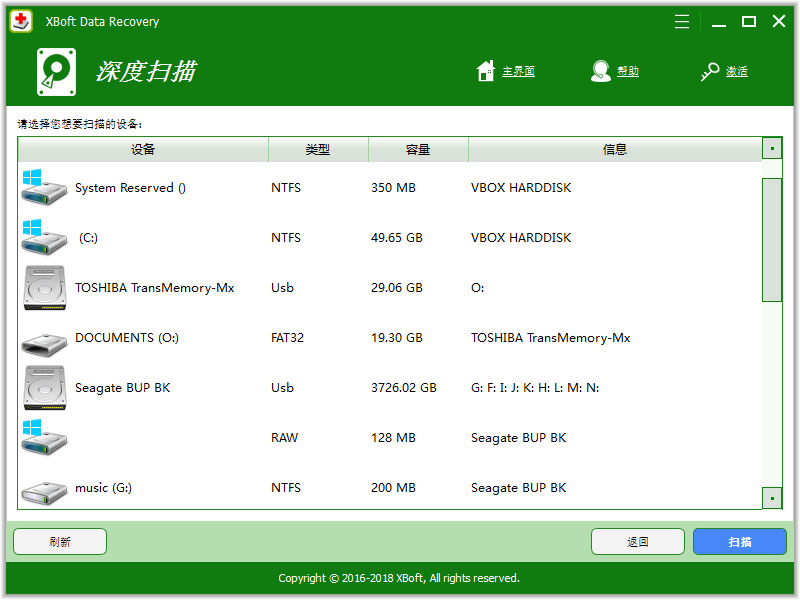Click the 刷新 refresh button
800x600 pixels.
(60, 541)
